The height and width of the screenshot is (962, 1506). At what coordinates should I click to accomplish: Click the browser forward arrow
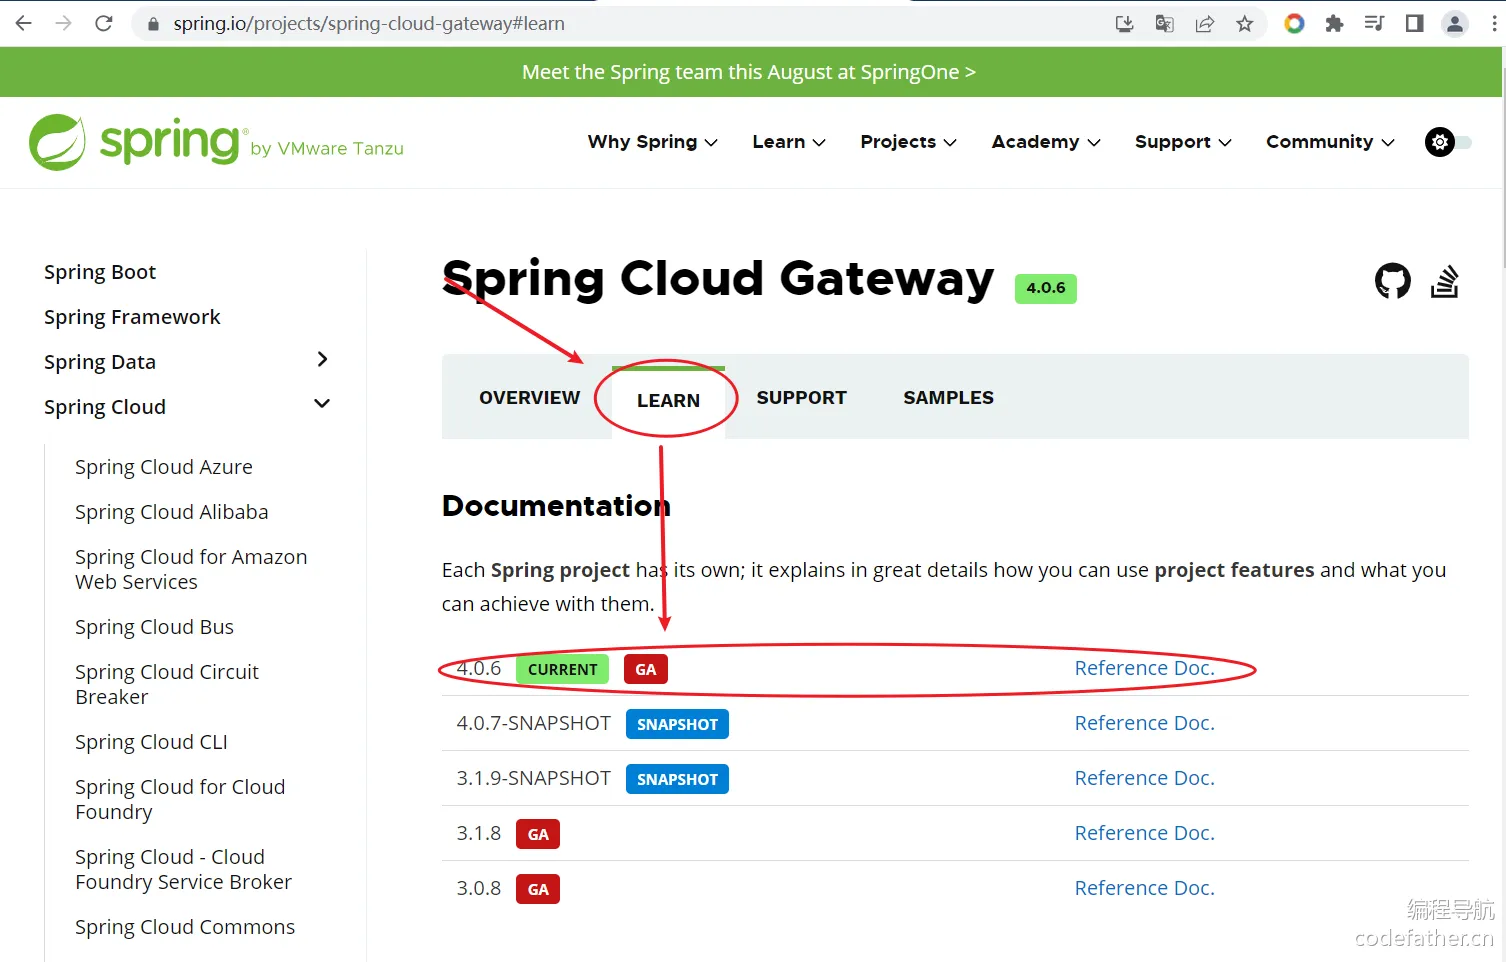click(x=64, y=23)
